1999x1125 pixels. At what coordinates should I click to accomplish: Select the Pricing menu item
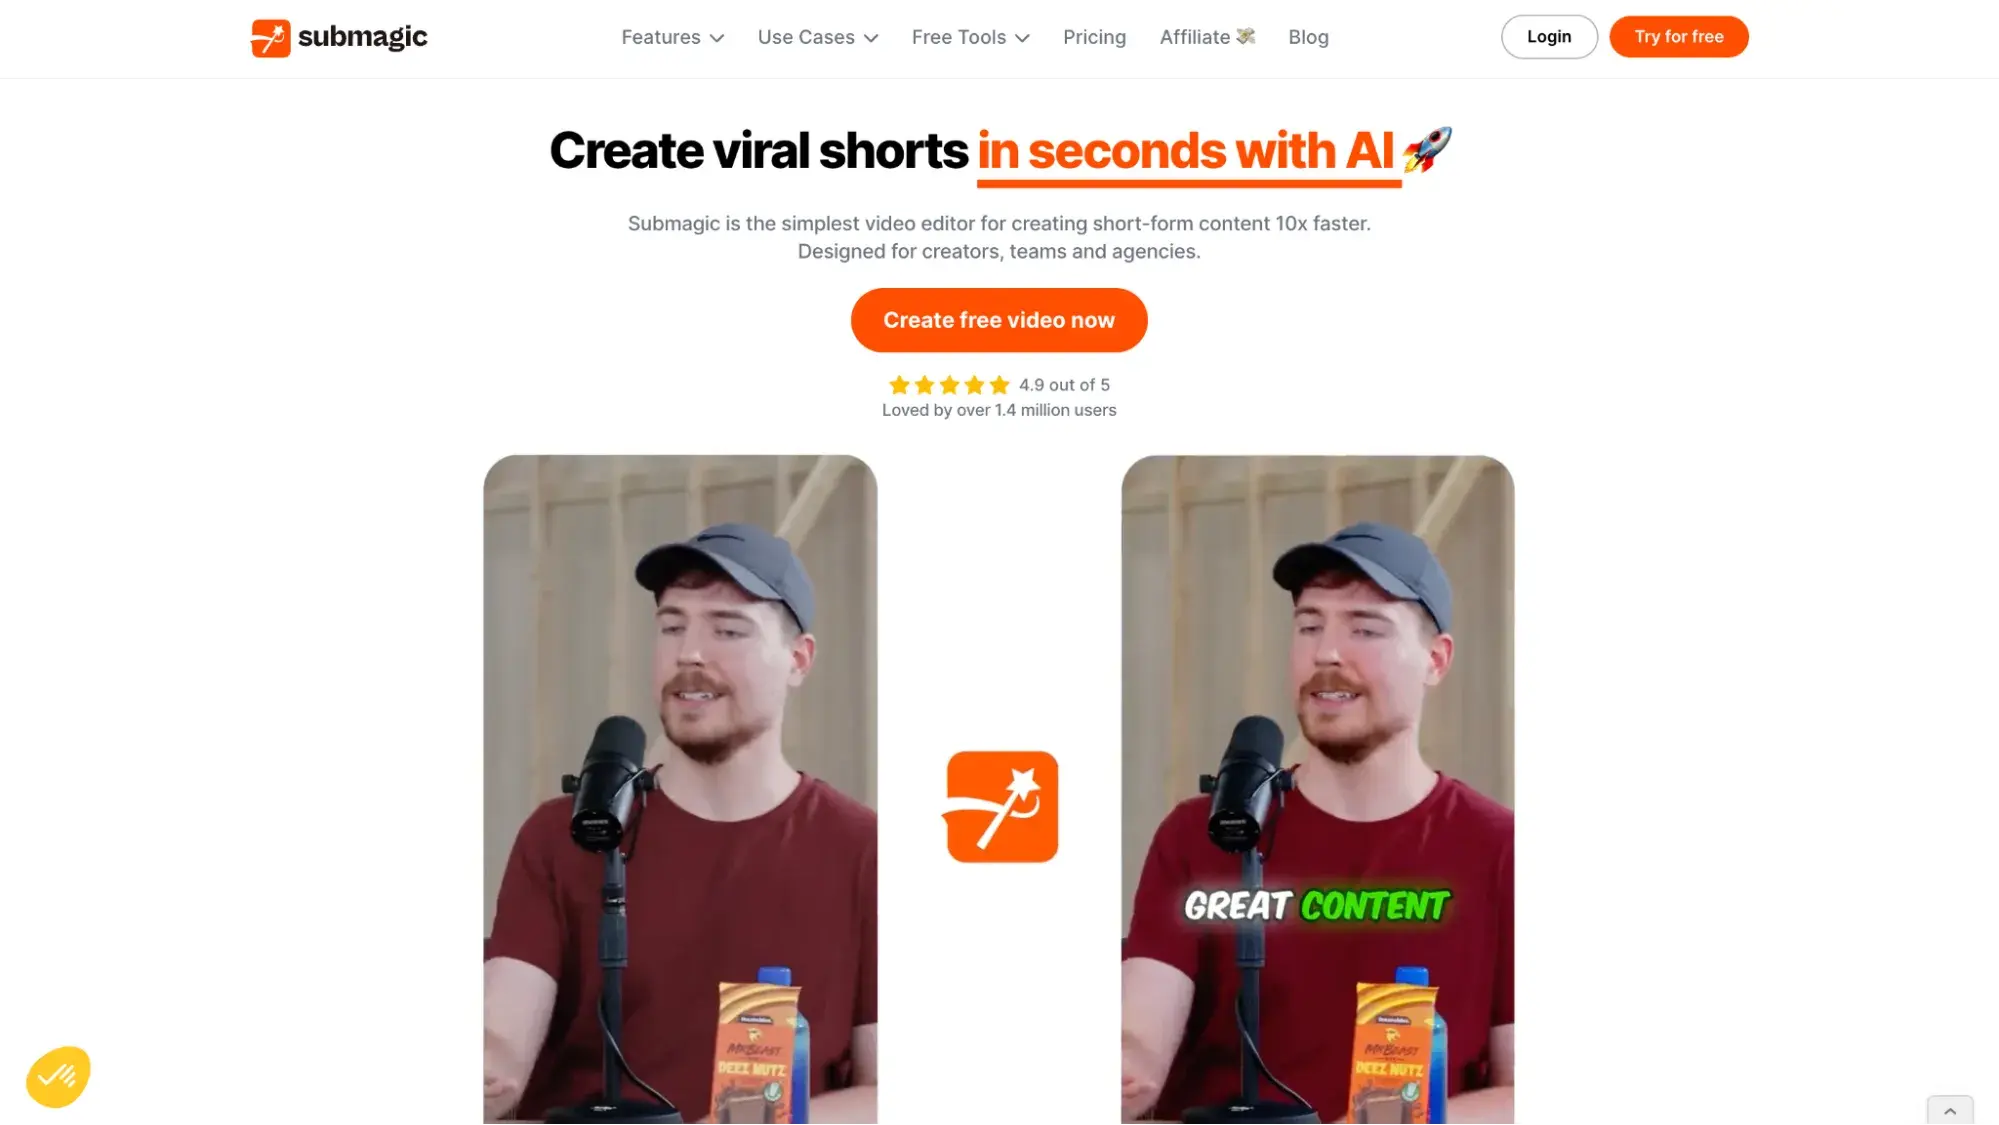tap(1094, 36)
